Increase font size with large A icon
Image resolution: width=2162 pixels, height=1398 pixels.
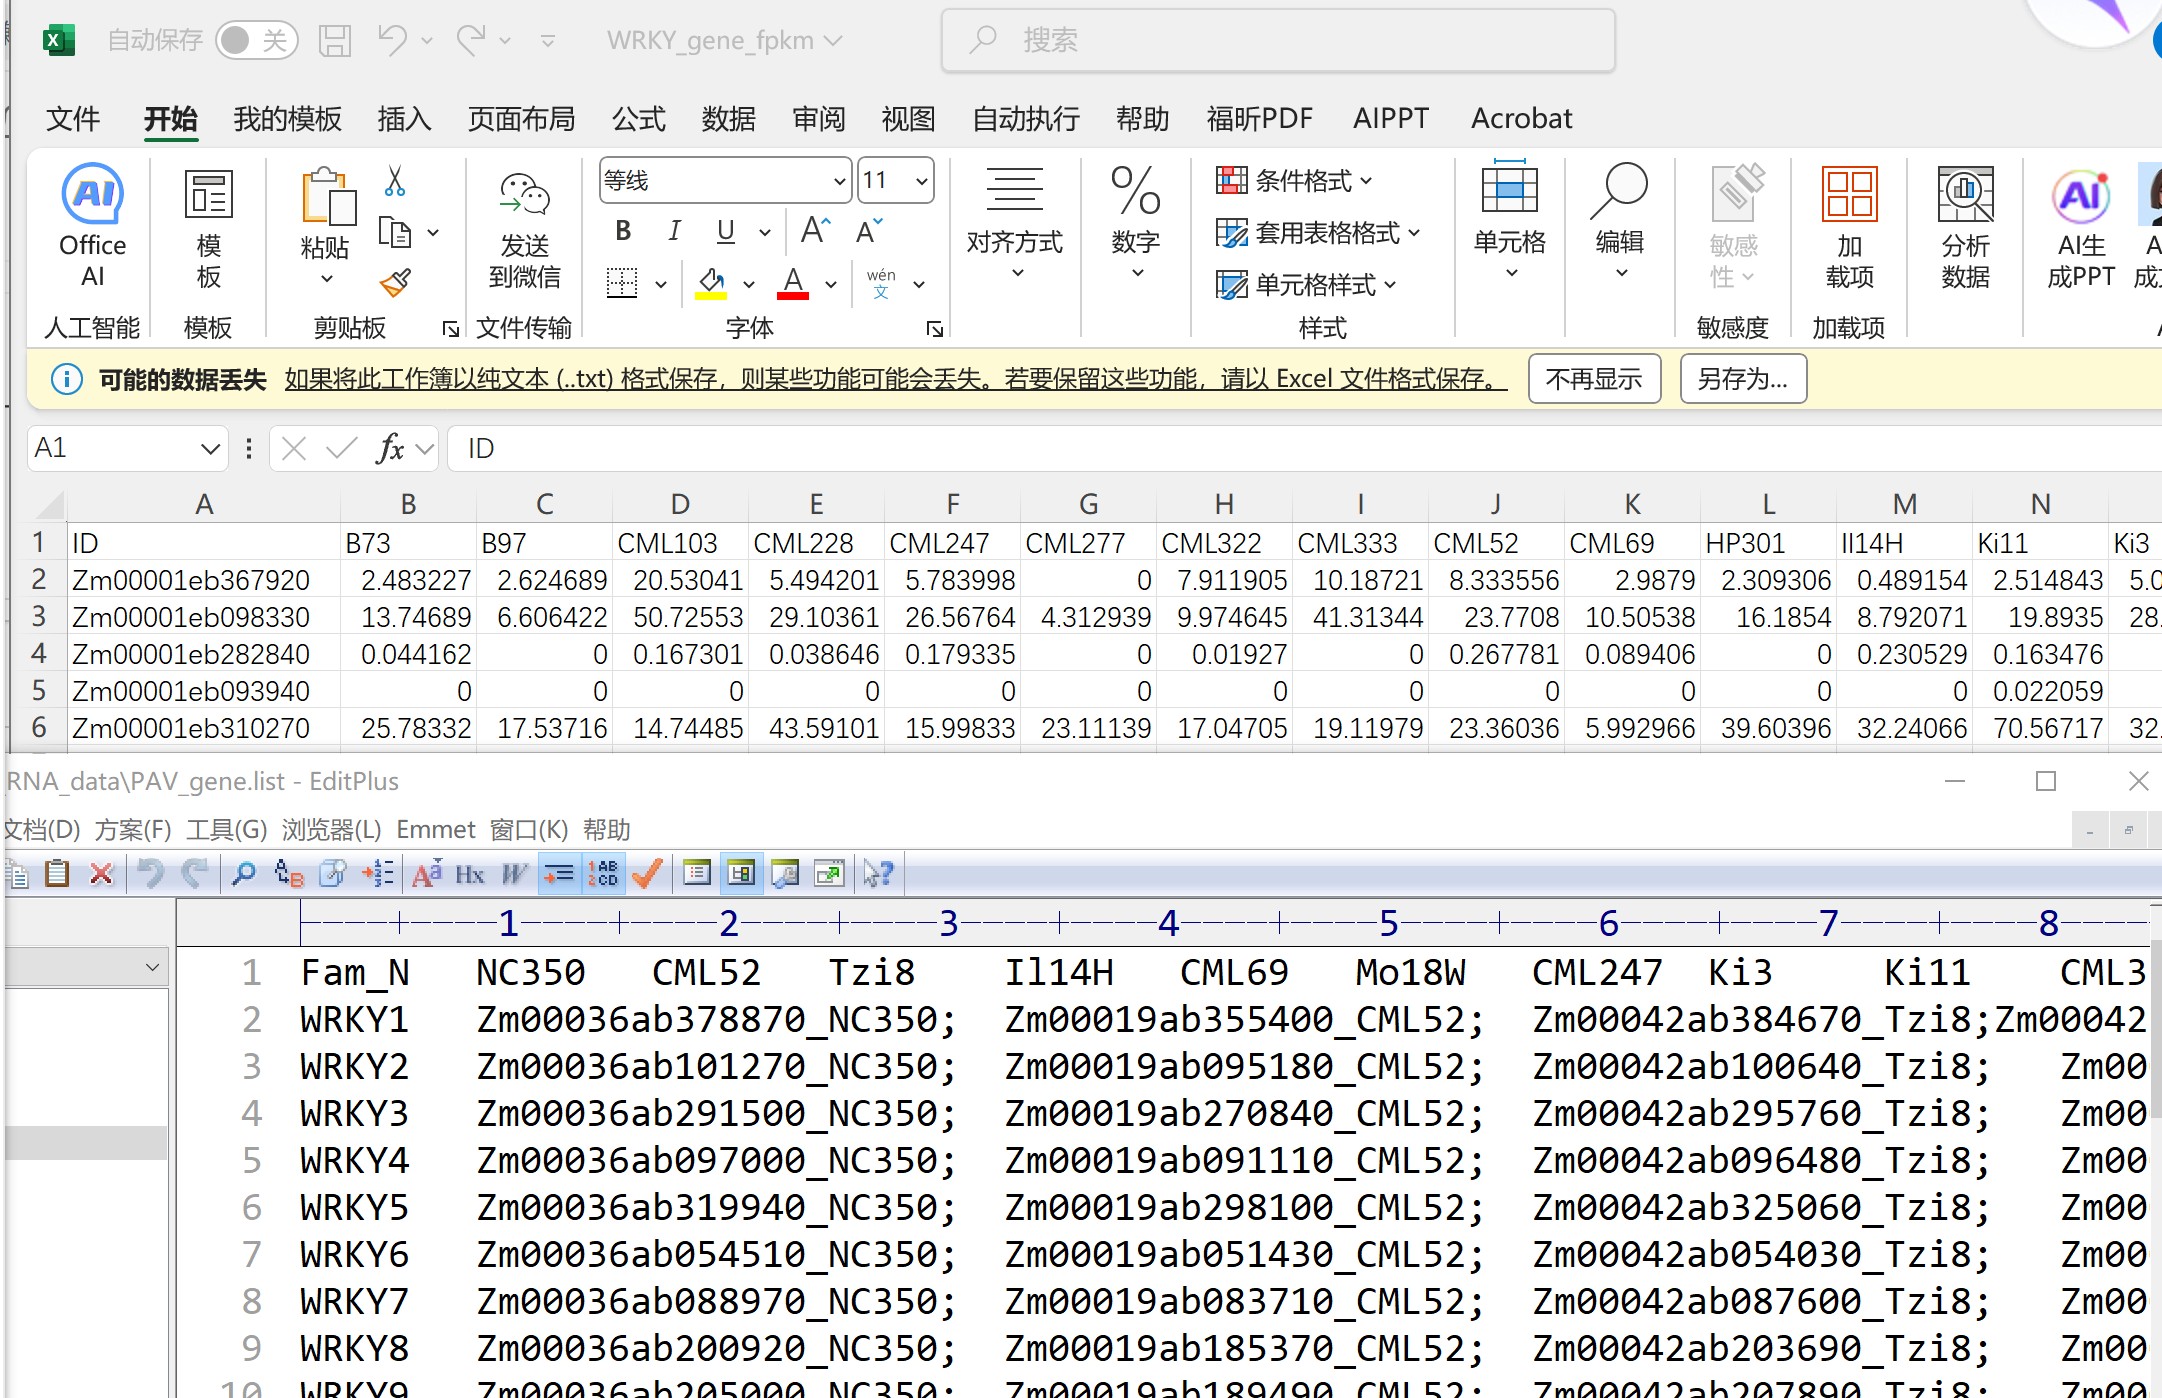coord(816,231)
